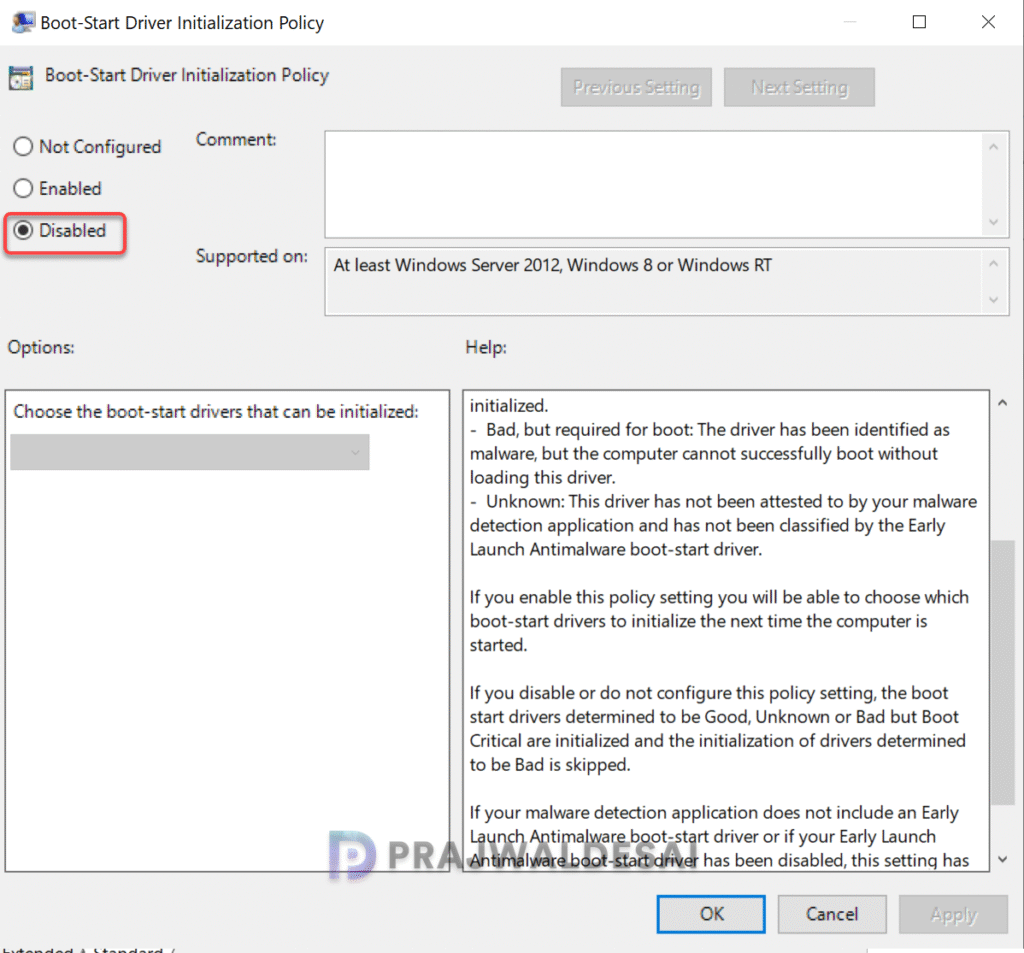The width and height of the screenshot is (1024, 953).
Task: Click the Help panel scroll up arrow
Action: coord(1002,403)
